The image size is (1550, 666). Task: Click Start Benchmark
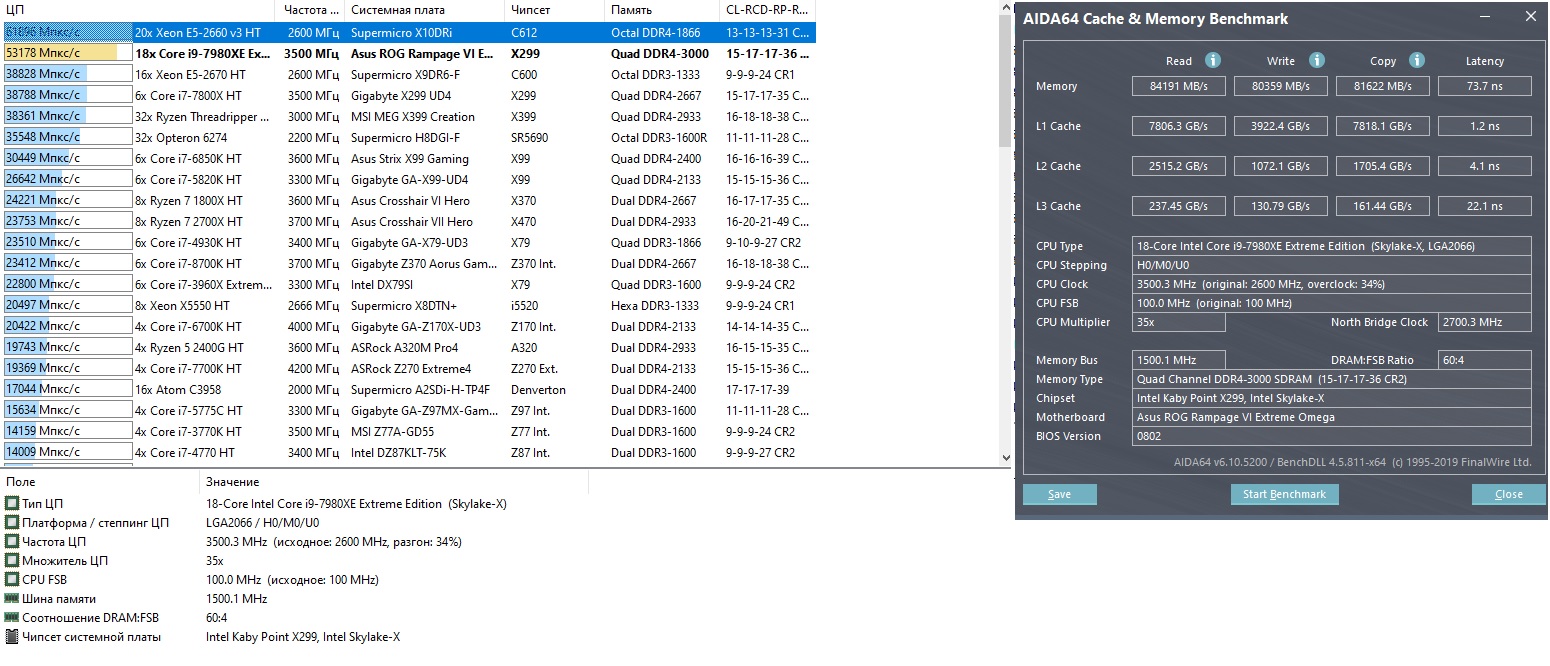point(1284,494)
